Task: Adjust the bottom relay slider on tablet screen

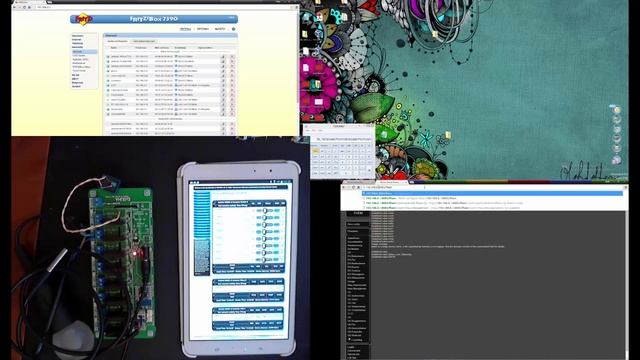Action: [265, 259]
